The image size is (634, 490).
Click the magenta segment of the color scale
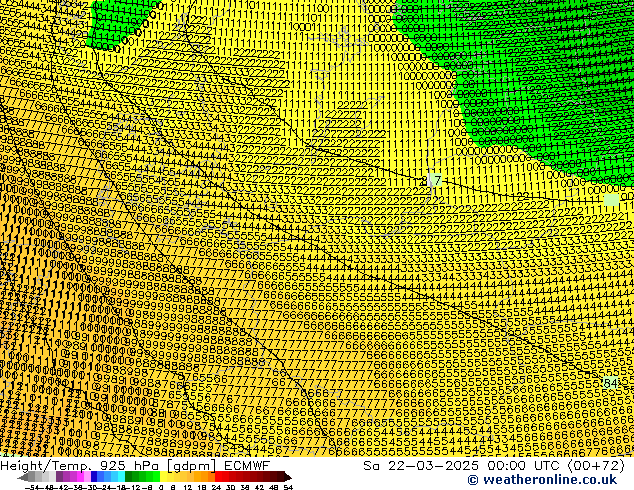(x=80, y=476)
